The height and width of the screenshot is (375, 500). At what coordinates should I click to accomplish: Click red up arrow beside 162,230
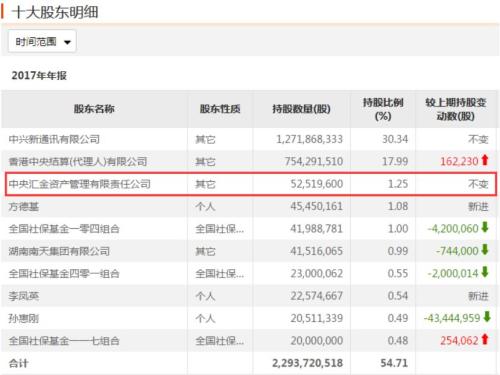[x=485, y=160]
